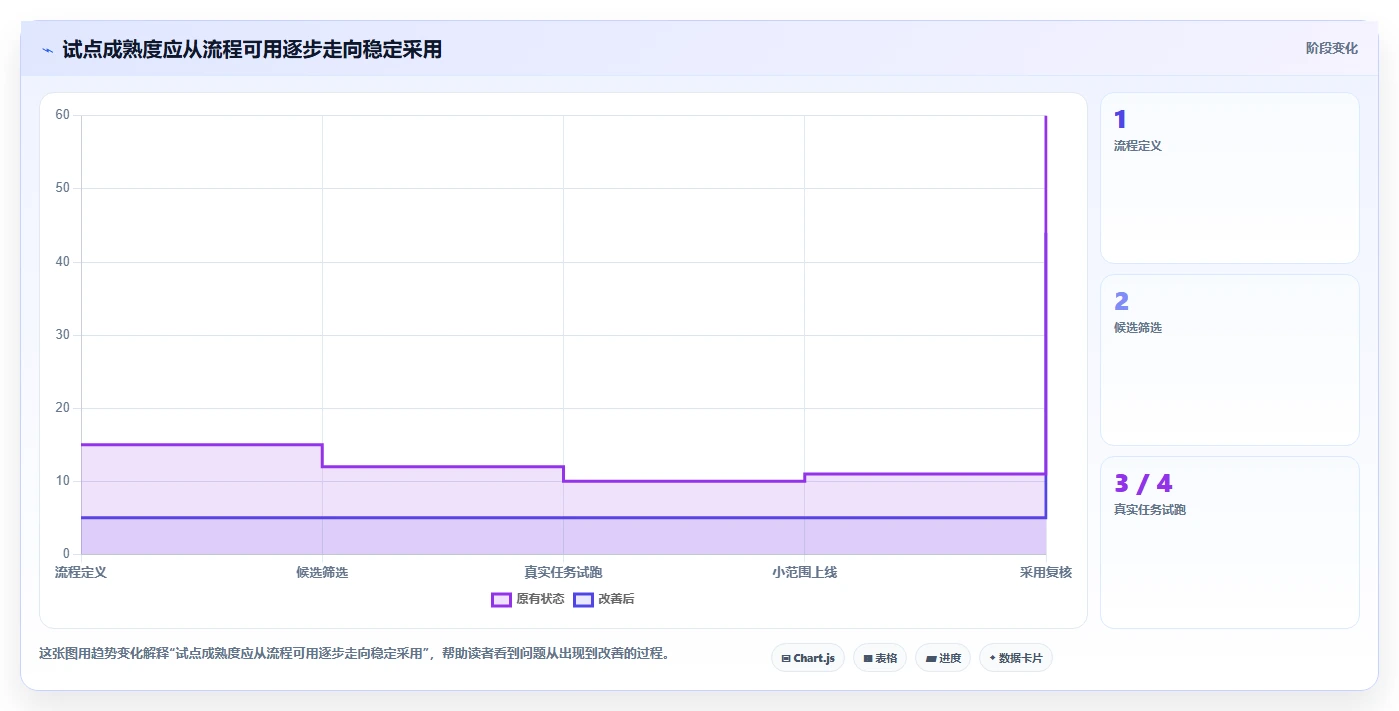1399x711 pixels.
Task: Click the y-axis value 20
Action: click(63, 408)
